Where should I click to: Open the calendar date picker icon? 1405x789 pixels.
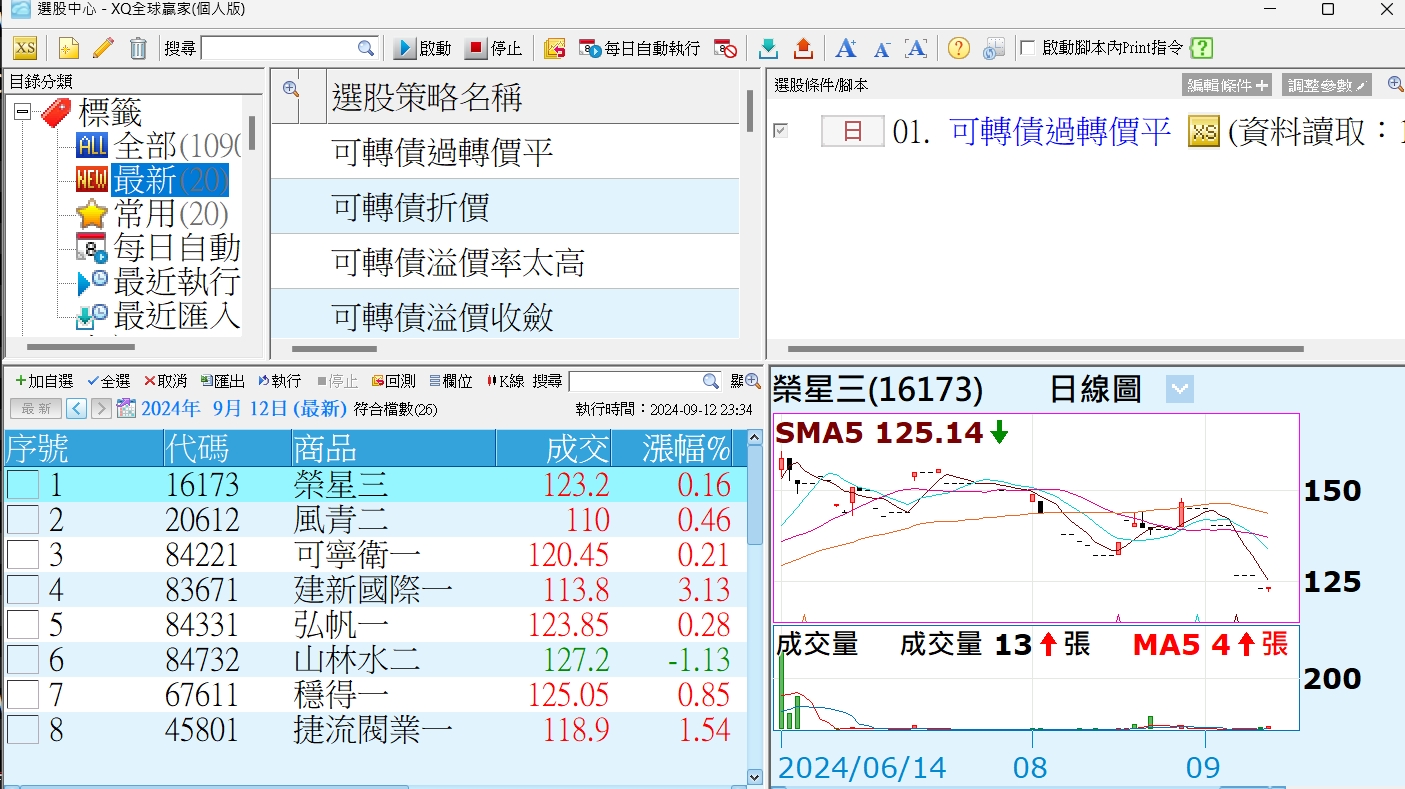(x=126, y=408)
